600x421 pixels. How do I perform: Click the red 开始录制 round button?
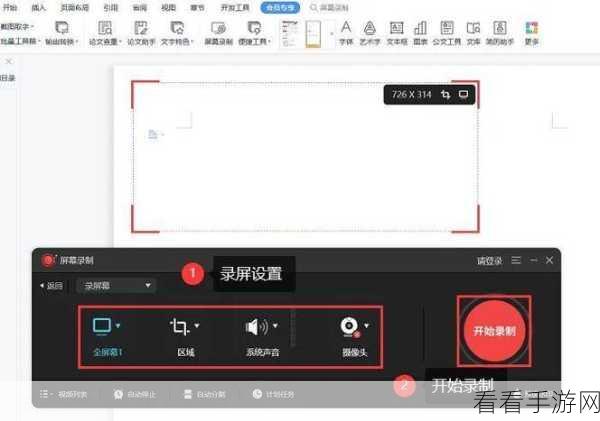coord(494,331)
